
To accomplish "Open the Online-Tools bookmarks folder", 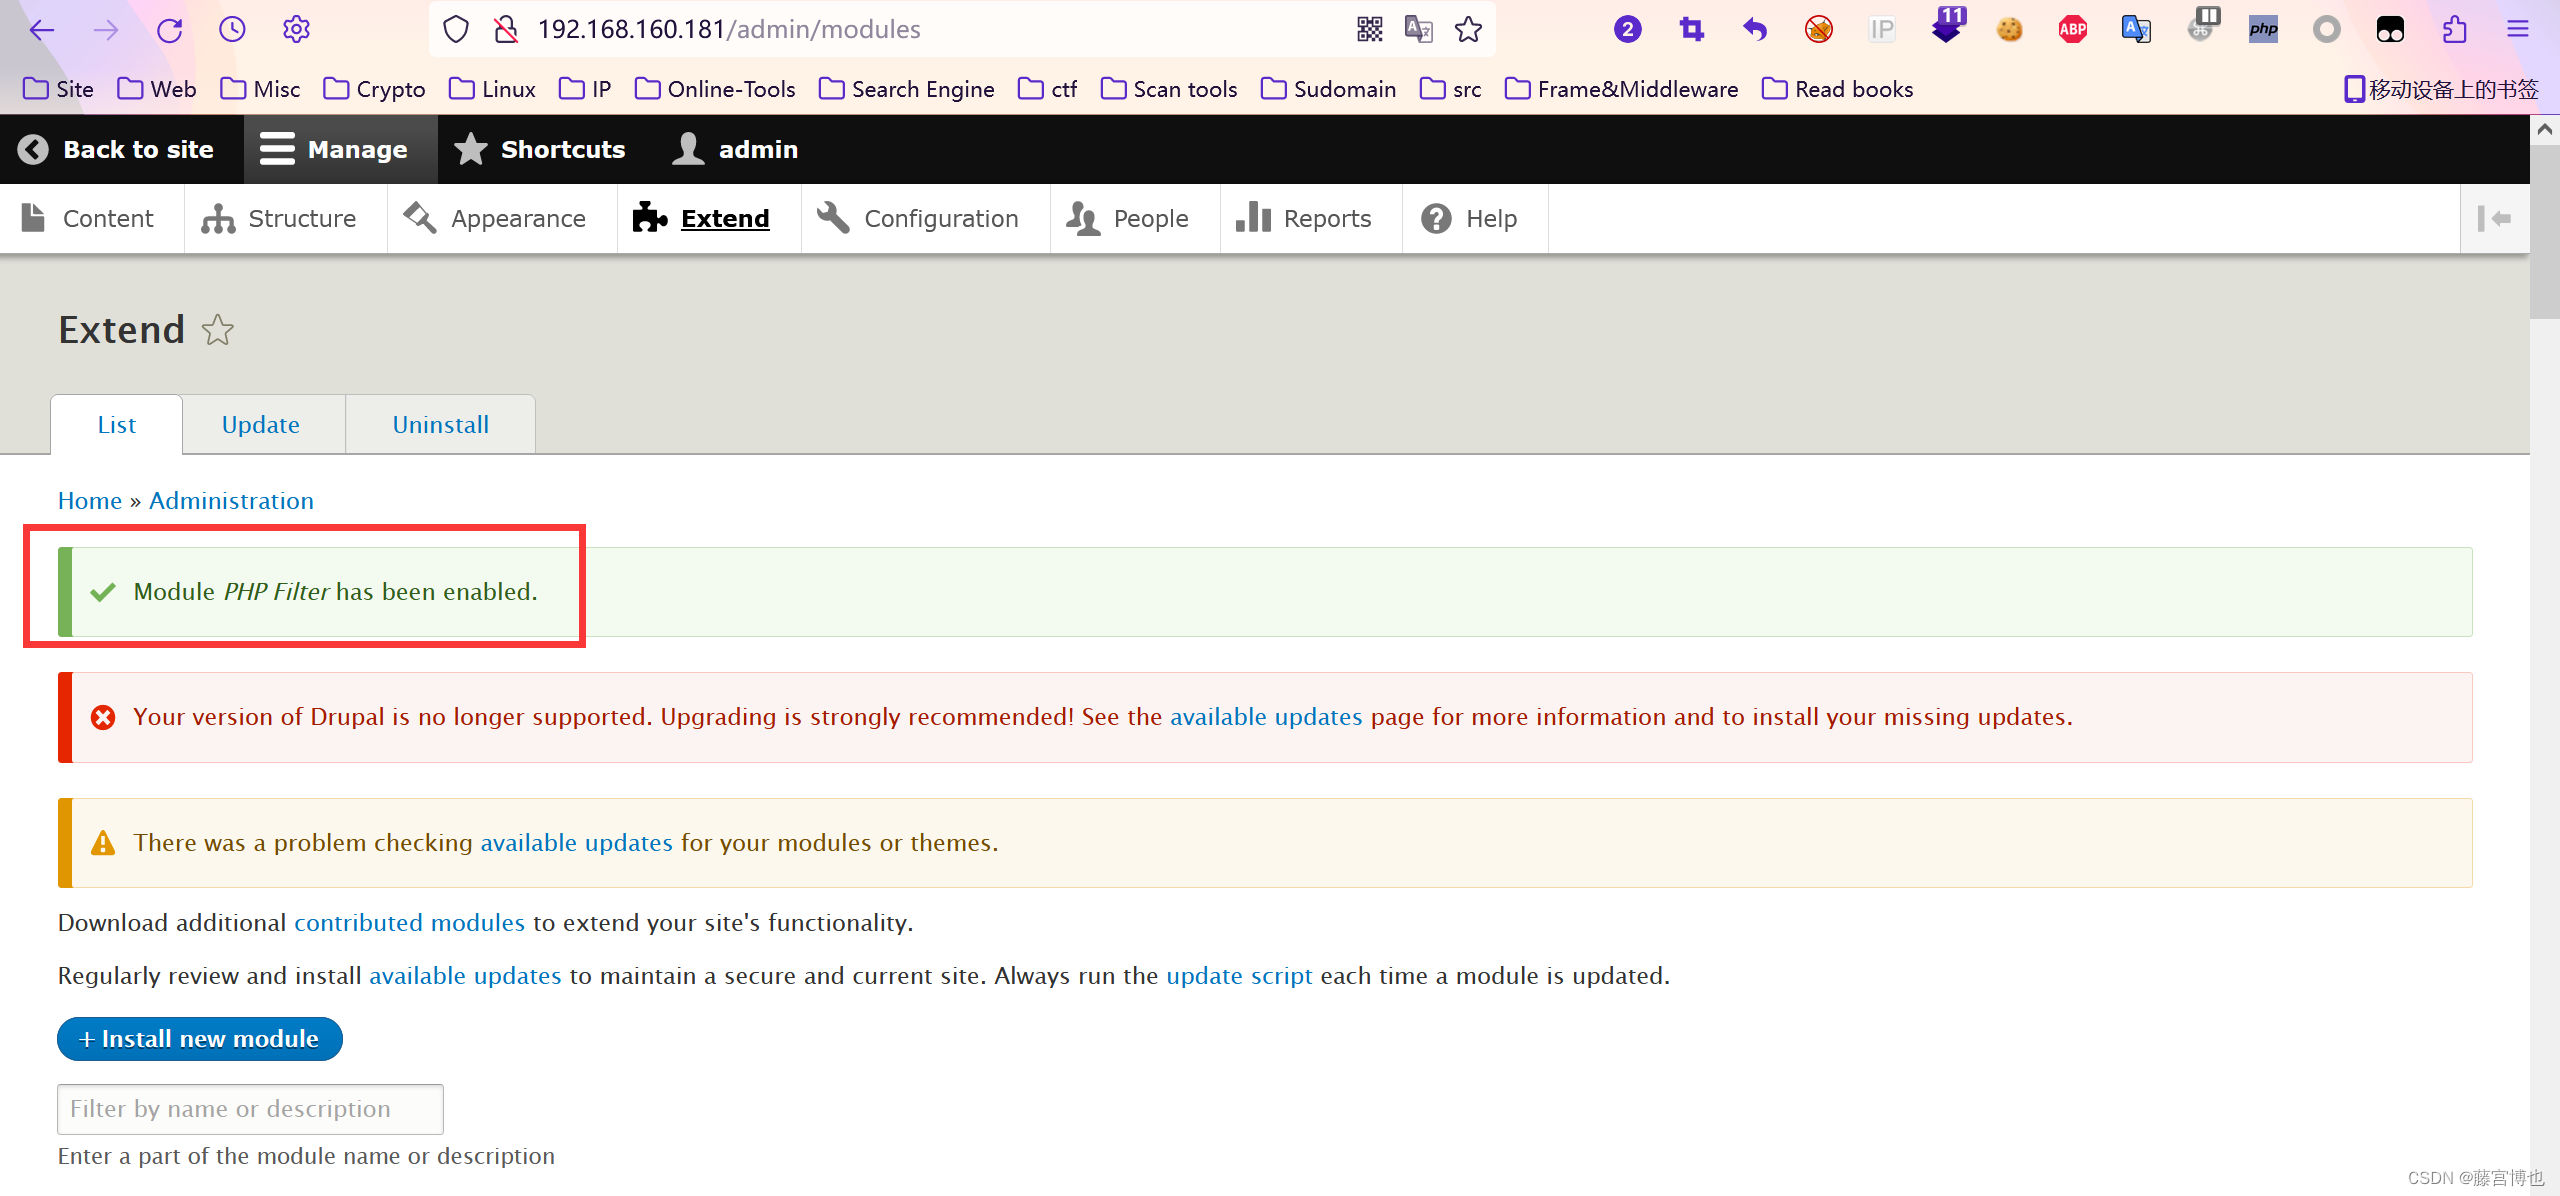I will pos(715,89).
